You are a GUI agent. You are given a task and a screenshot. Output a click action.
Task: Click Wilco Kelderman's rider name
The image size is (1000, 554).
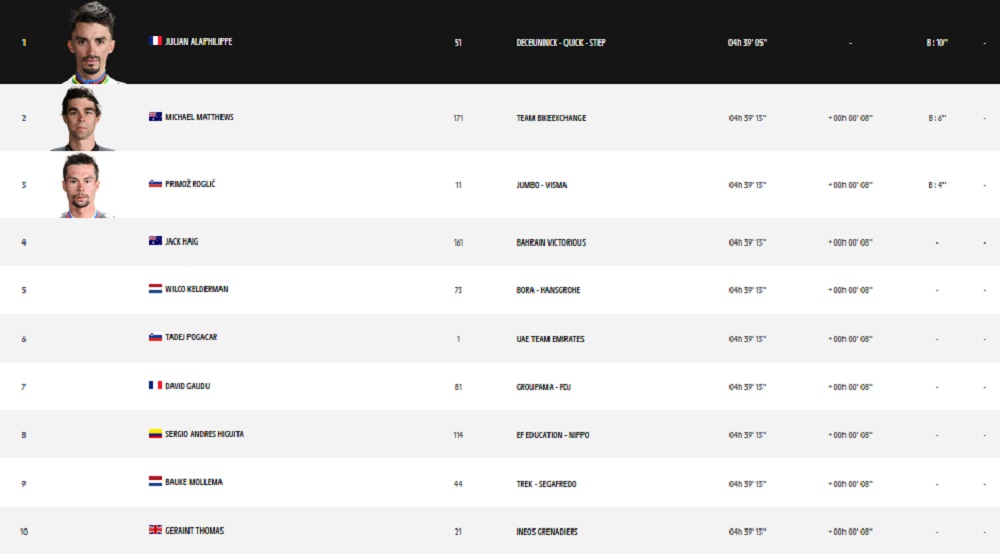pos(197,289)
